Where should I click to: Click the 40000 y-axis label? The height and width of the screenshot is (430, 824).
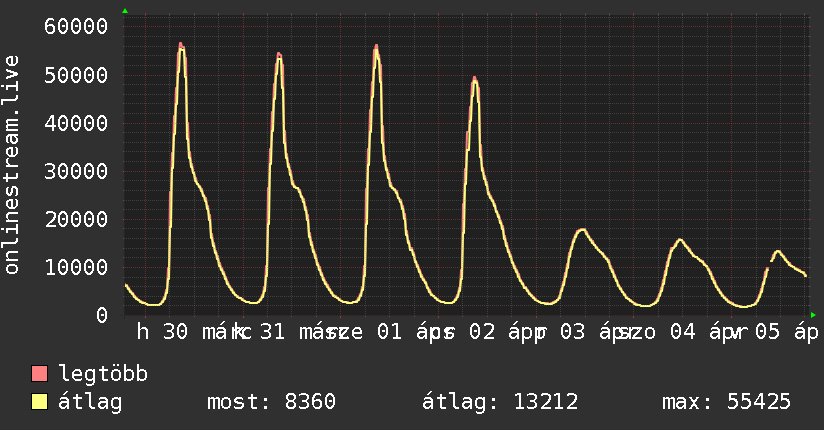tap(76, 124)
